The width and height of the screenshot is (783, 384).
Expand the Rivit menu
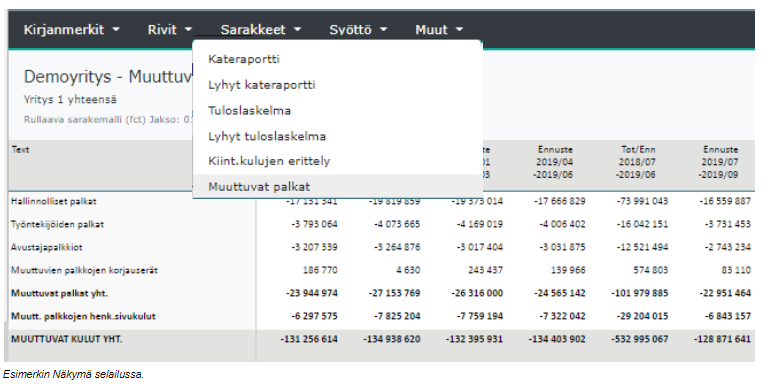[170, 30]
